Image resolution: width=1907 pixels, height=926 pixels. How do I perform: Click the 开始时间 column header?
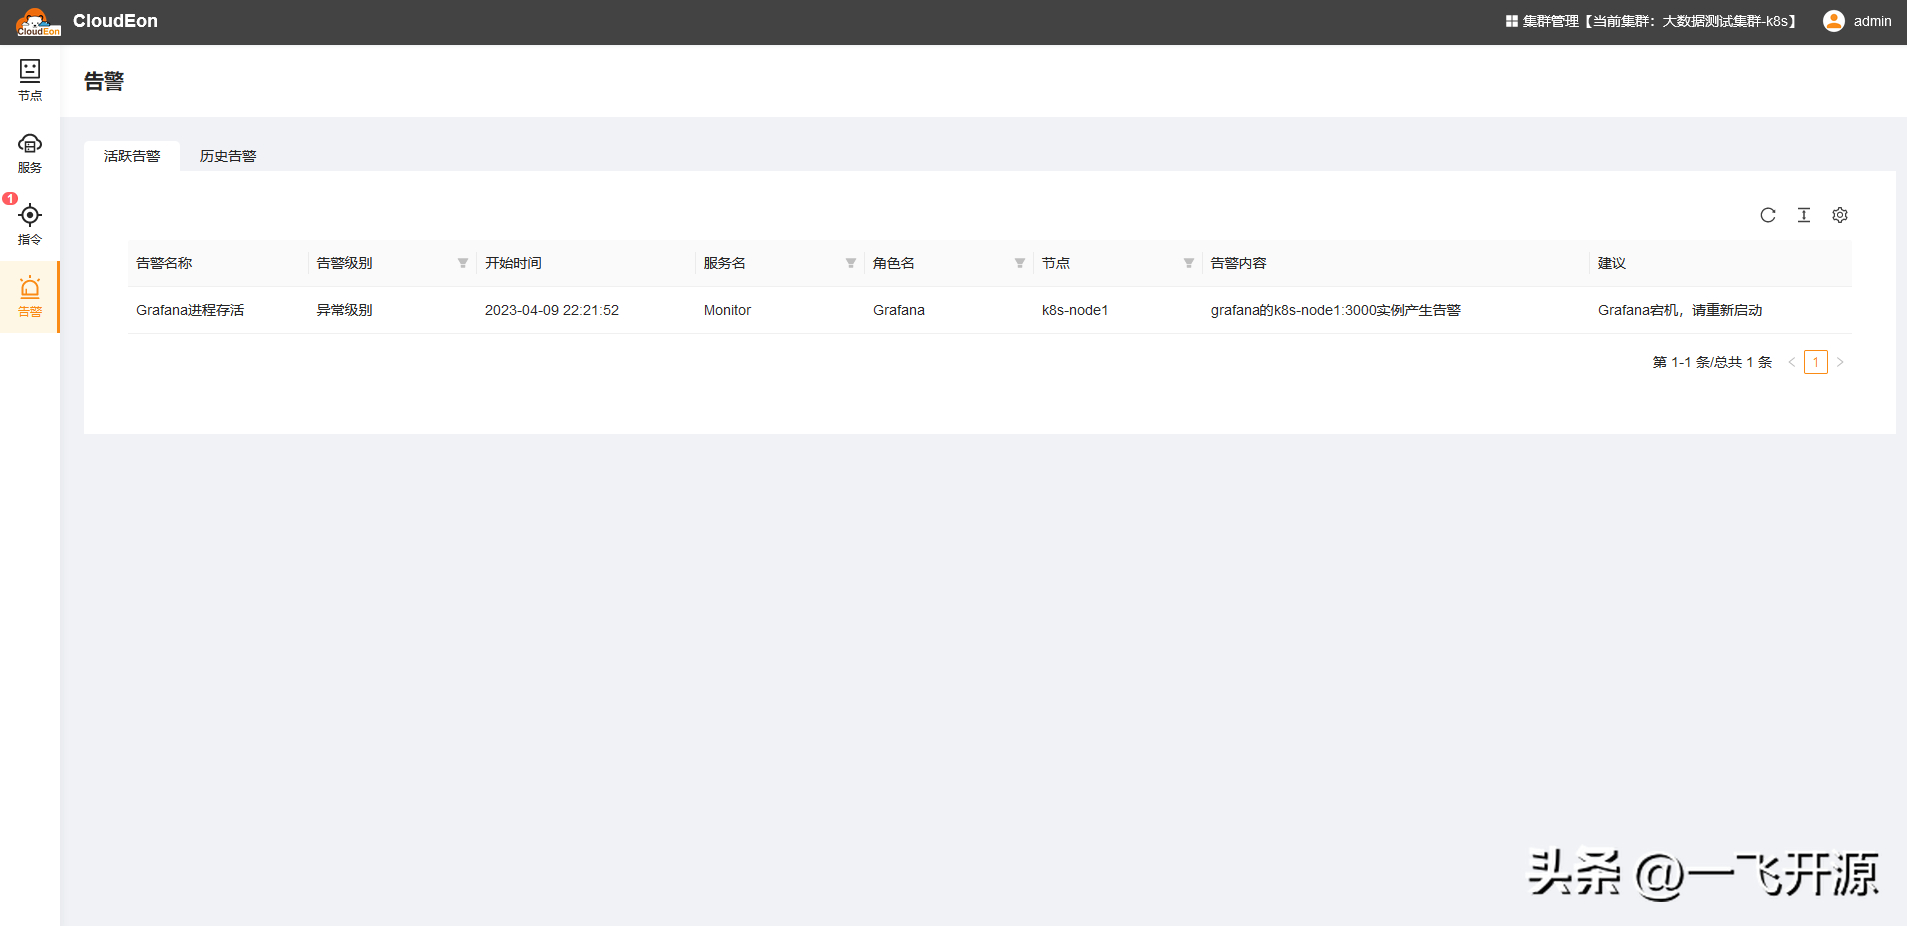click(513, 263)
